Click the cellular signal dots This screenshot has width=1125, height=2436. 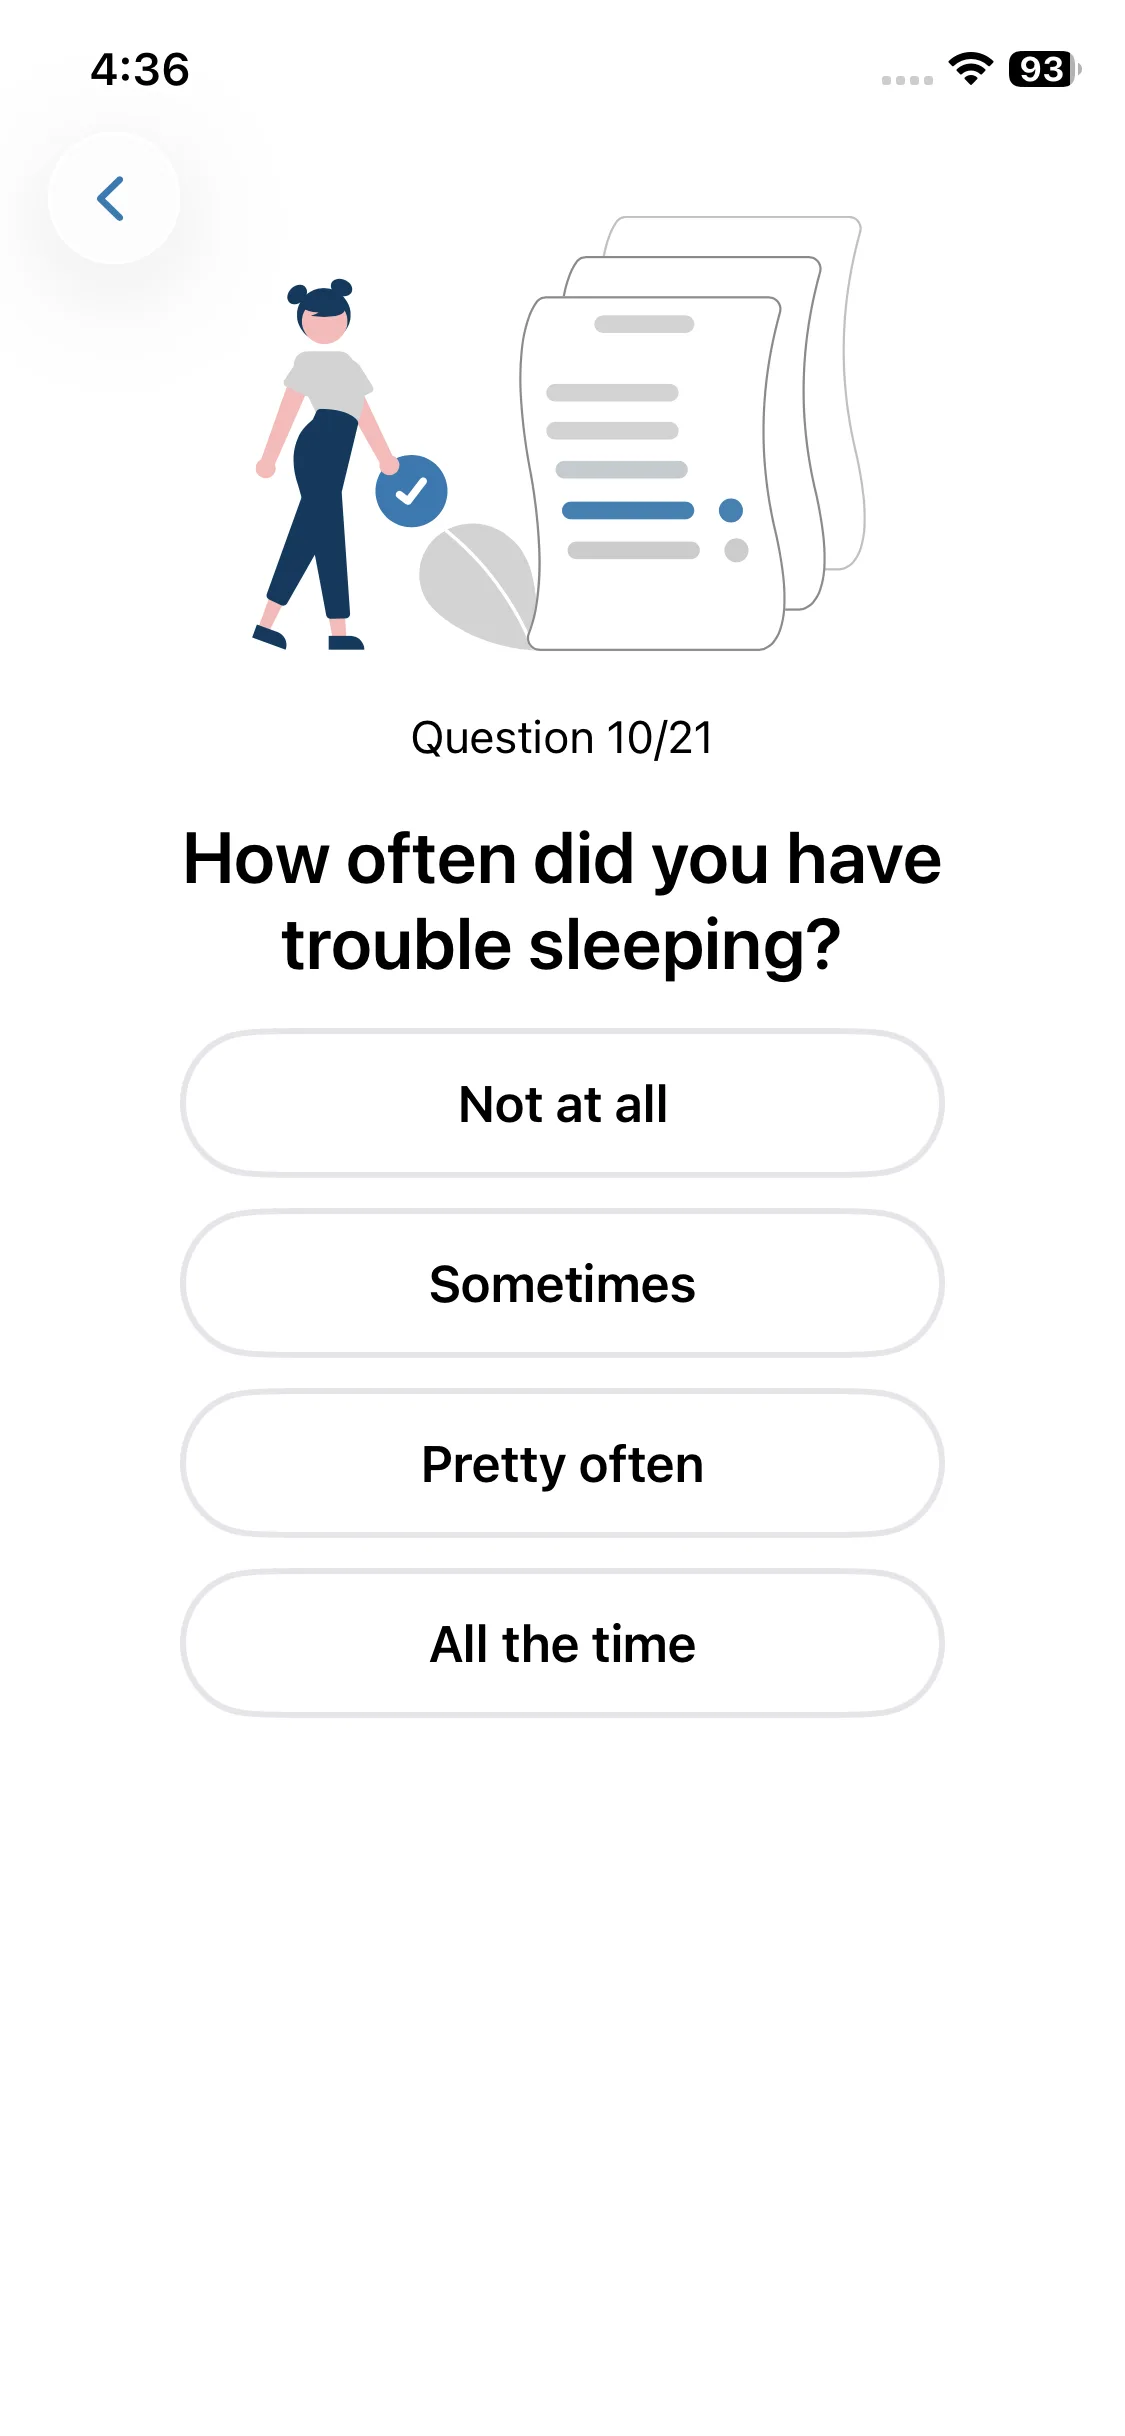pos(907,80)
